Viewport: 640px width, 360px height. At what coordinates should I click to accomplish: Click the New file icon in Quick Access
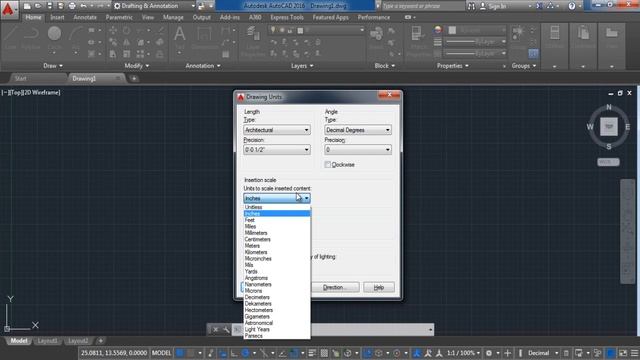[27, 6]
